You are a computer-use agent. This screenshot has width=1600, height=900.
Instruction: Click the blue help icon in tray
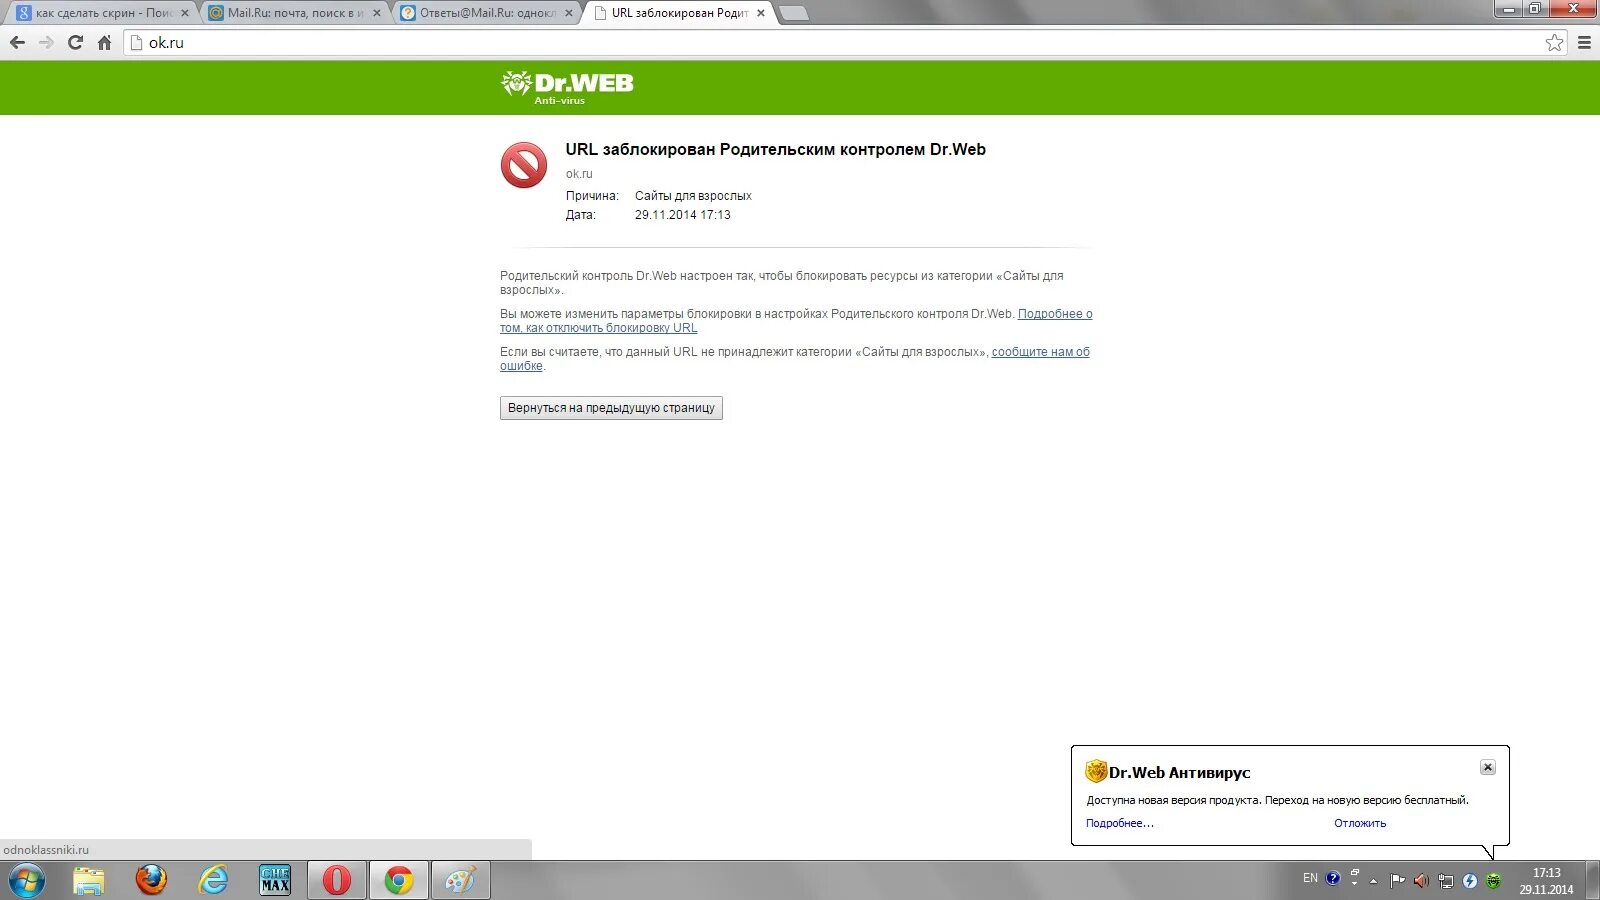1333,879
